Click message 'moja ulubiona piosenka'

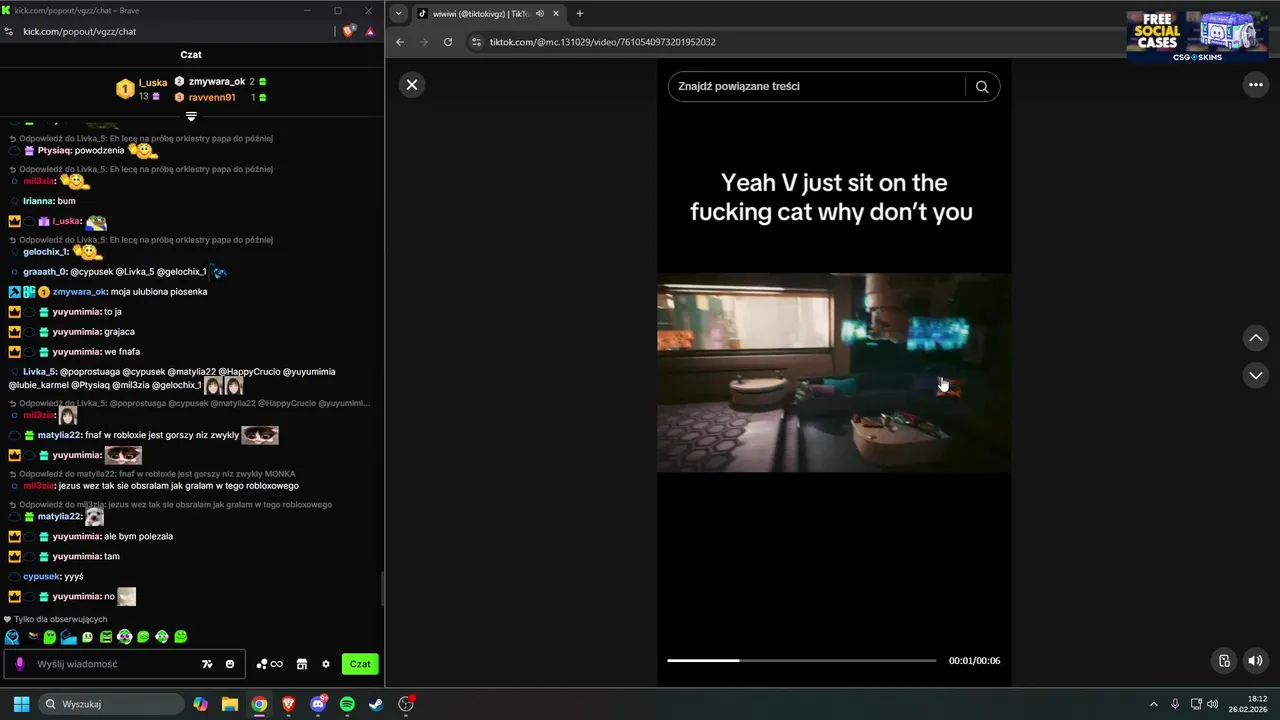(159, 292)
